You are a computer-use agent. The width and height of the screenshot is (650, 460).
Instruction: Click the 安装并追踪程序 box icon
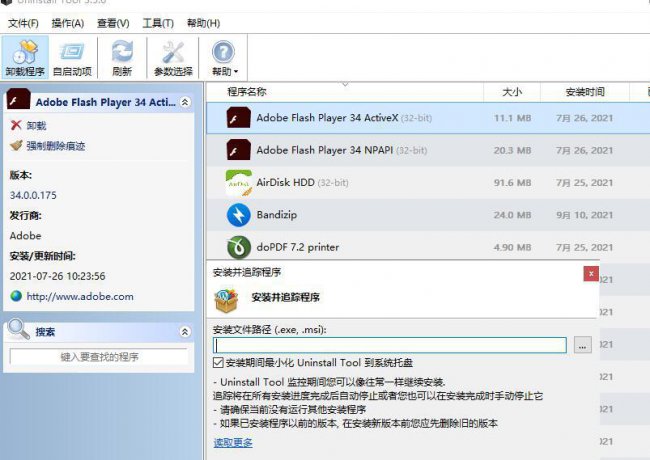[x=226, y=300]
